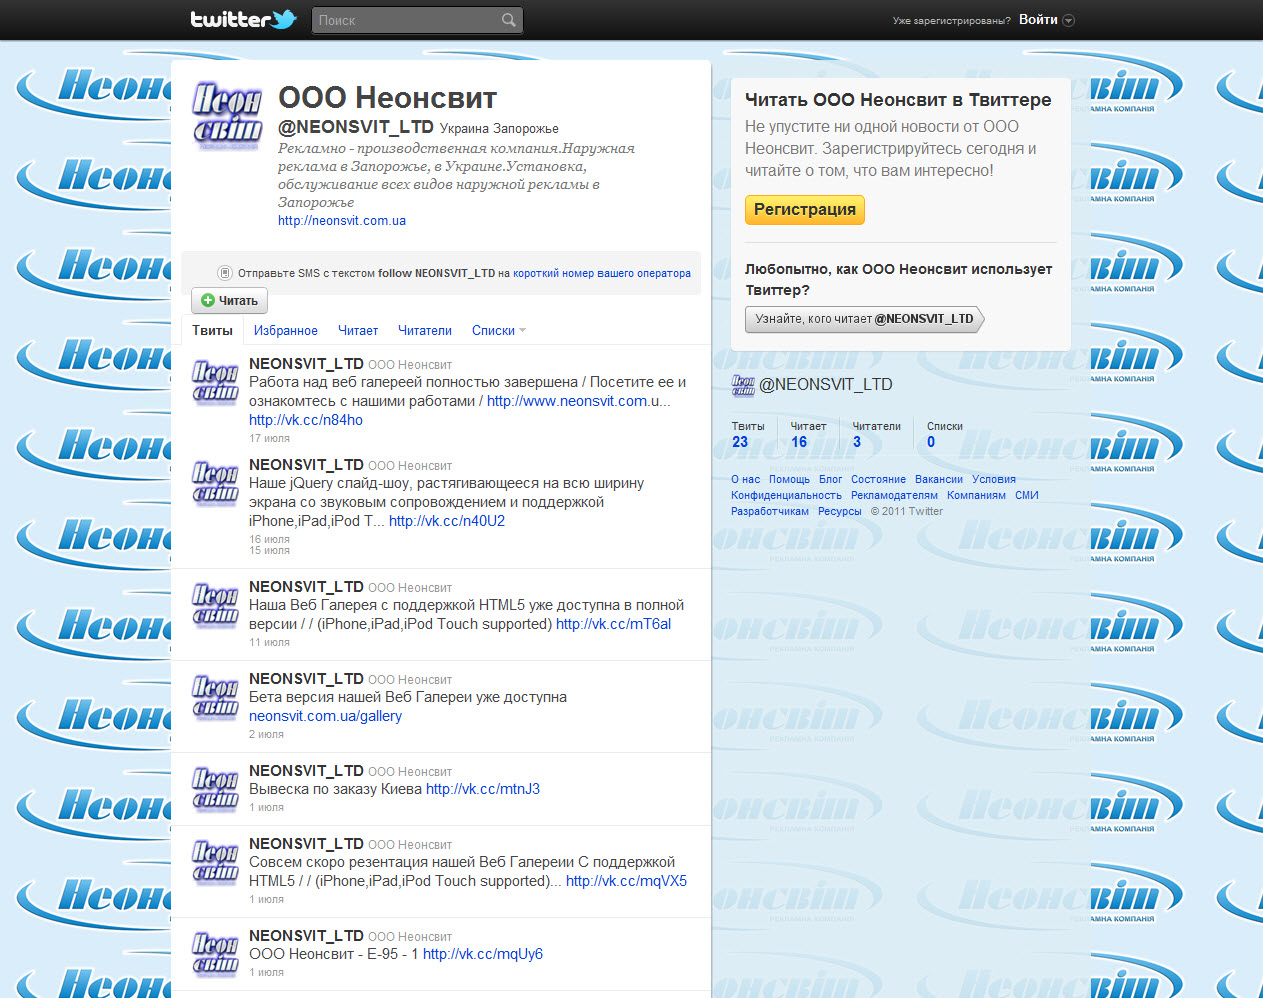
Task: Open the http://vk.cc/n40U2 link
Action: [x=447, y=521]
